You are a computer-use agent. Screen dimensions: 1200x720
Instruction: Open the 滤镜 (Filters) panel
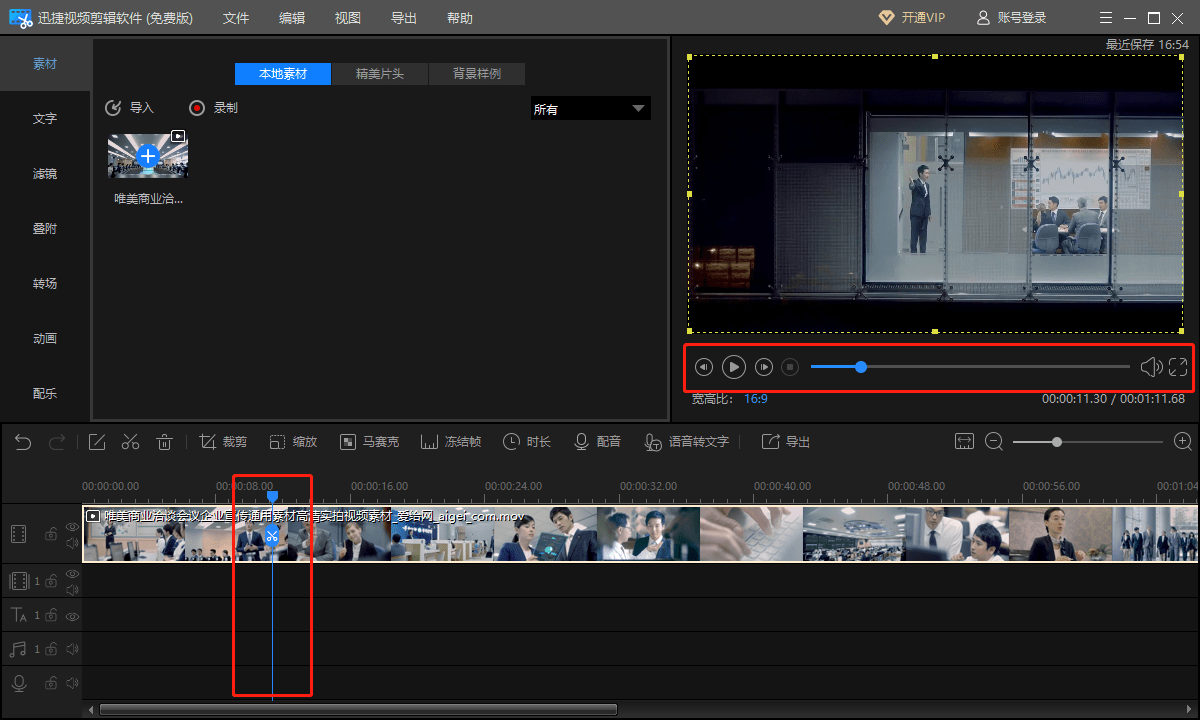(x=44, y=173)
